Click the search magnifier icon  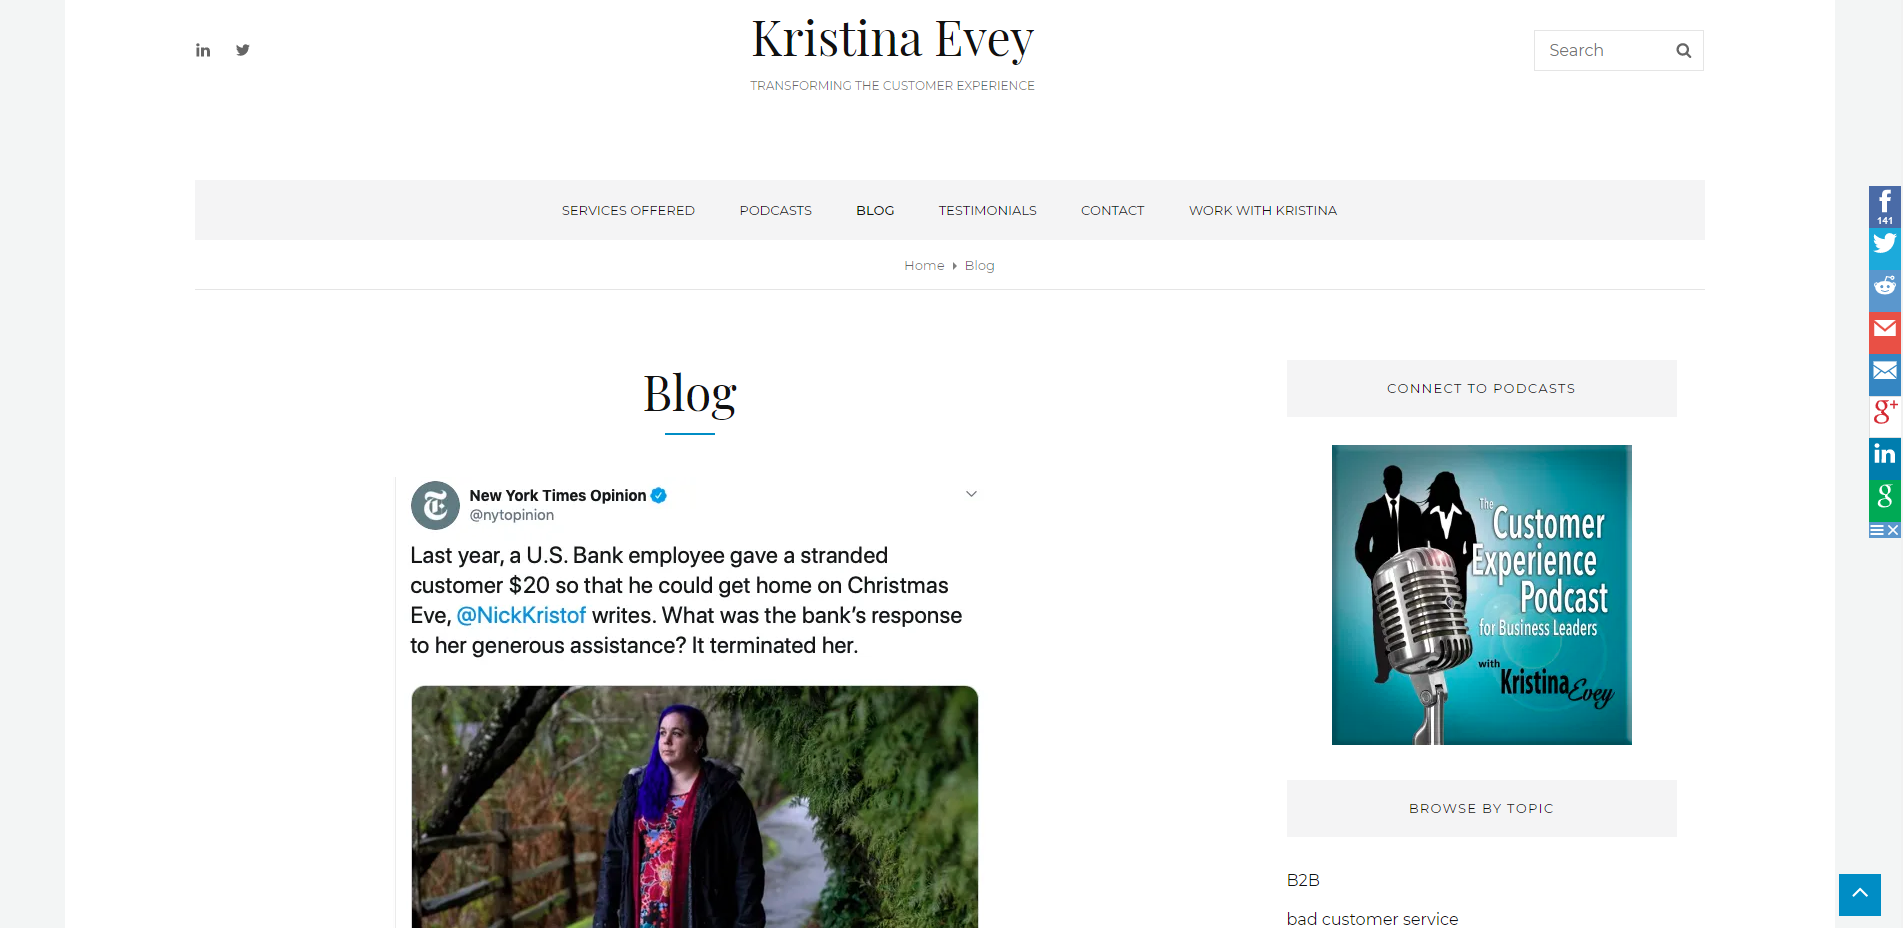1684,51
